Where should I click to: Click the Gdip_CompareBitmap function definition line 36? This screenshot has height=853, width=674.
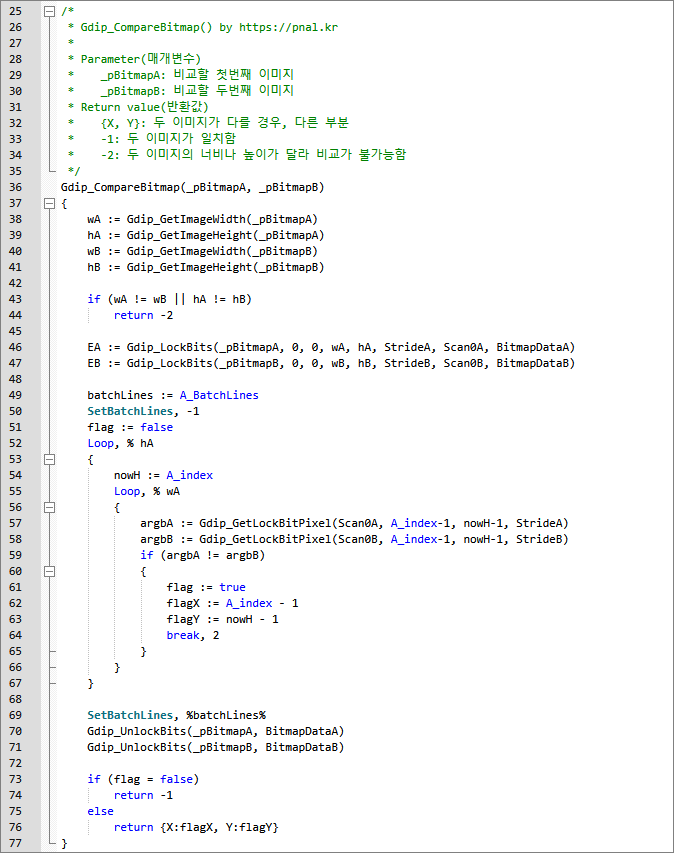click(193, 187)
